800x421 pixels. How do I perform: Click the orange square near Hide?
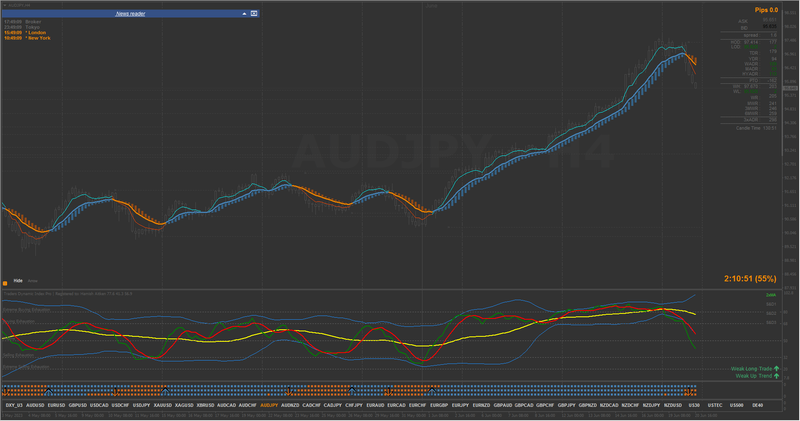coord(5,283)
